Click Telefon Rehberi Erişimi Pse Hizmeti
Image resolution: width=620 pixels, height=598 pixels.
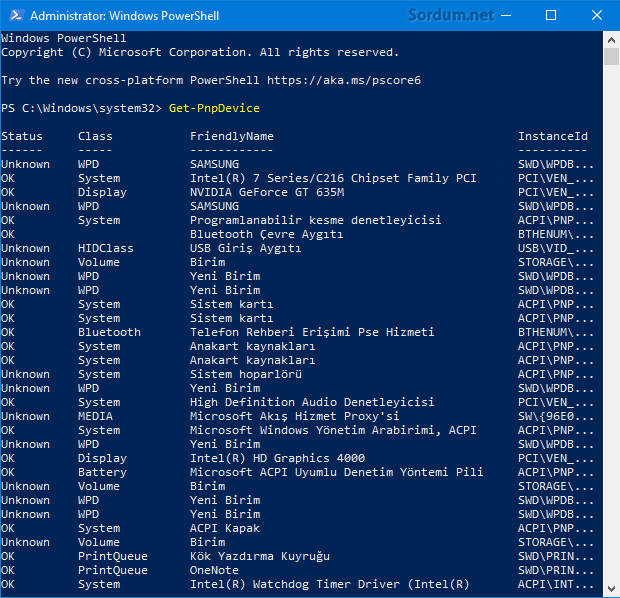pyautogui.click(x=312, y=332)
